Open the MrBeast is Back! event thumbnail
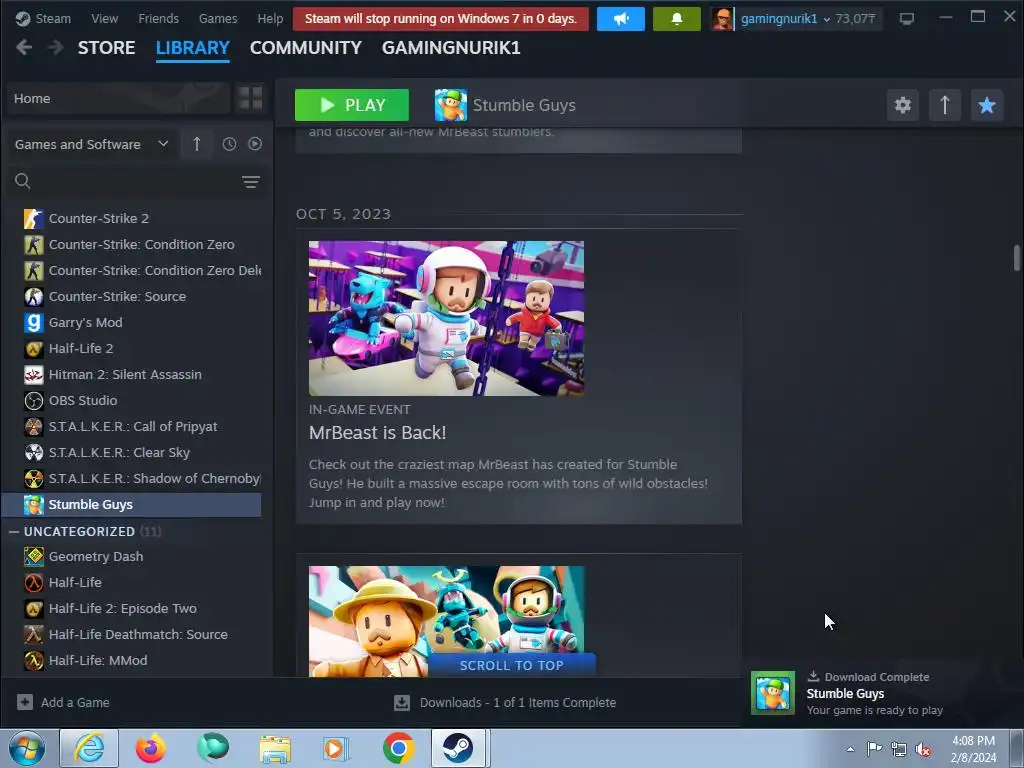The width and height of the screenshot is (1024, 768). (x=446, y=318)
